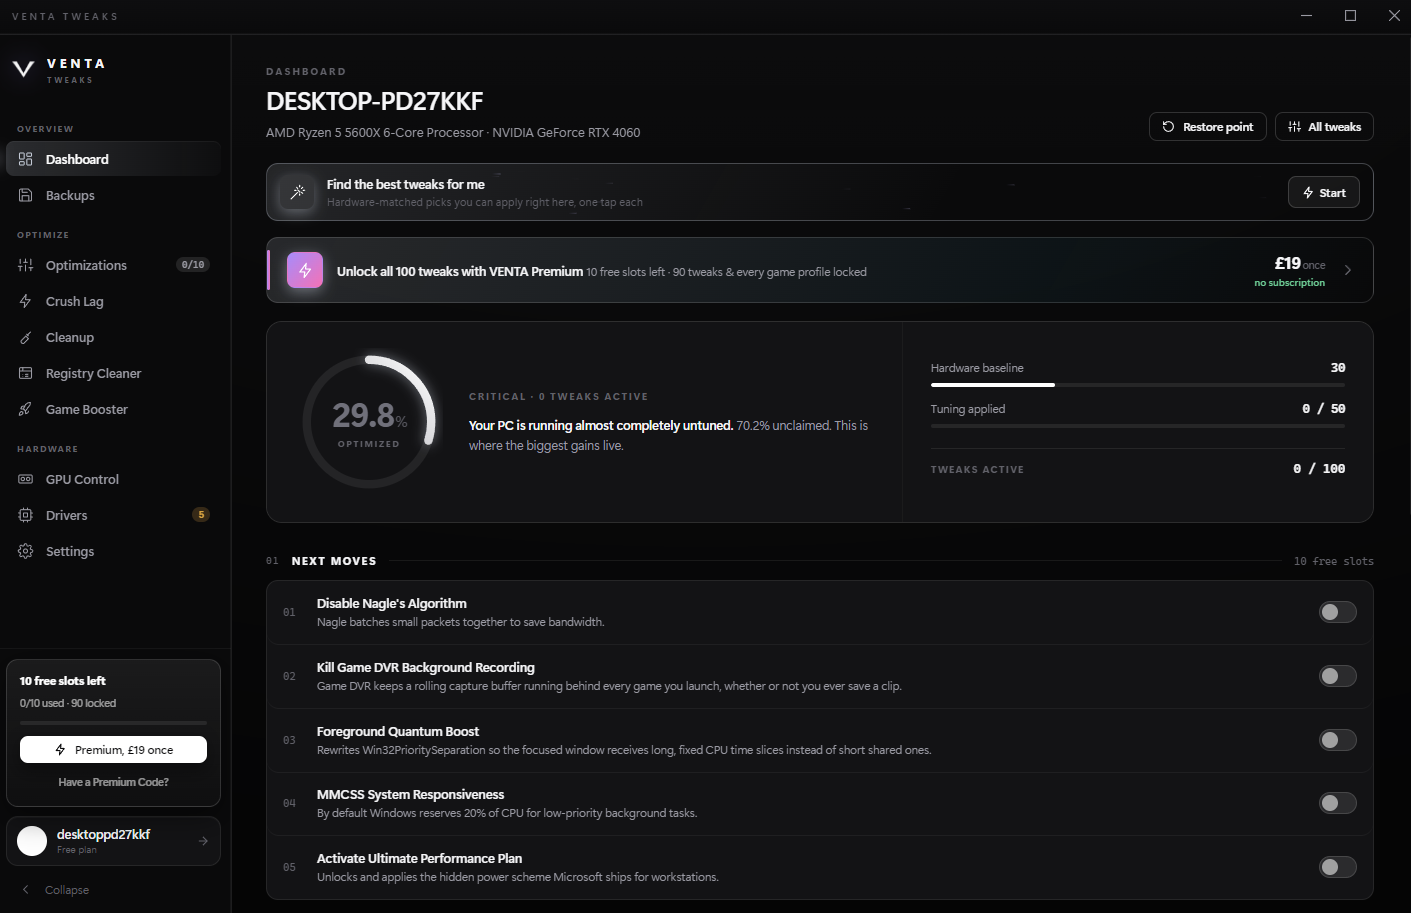Go to GPU Control
The width and height of the screenshot is (1411, 913).
tap(113, 479)
